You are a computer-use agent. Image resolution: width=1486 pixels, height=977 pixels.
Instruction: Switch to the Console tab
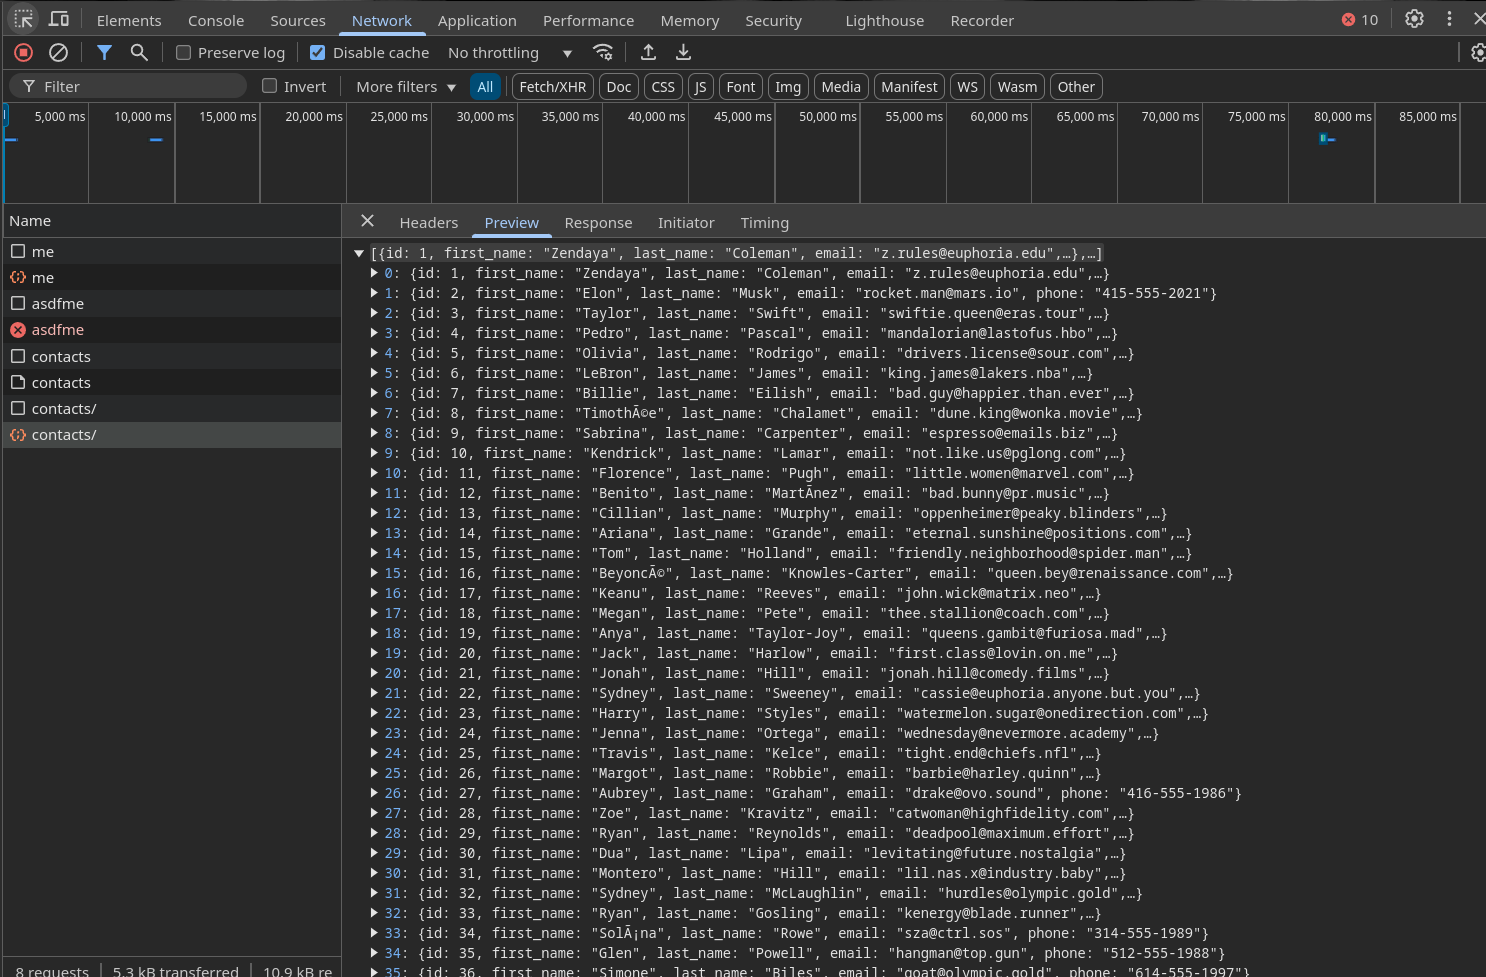216,21
